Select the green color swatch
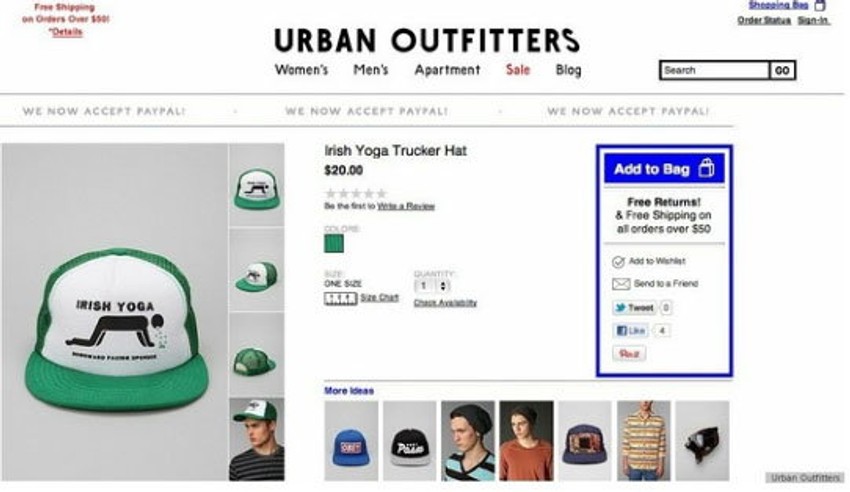This screenshot has width=850, height=492. click(x=334, y=243)
